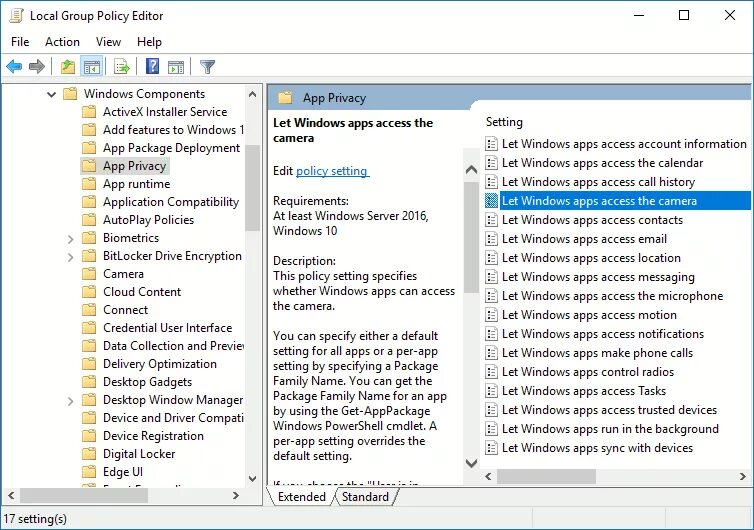Click the description pane scroll up arrow

(x=472, y=170)
